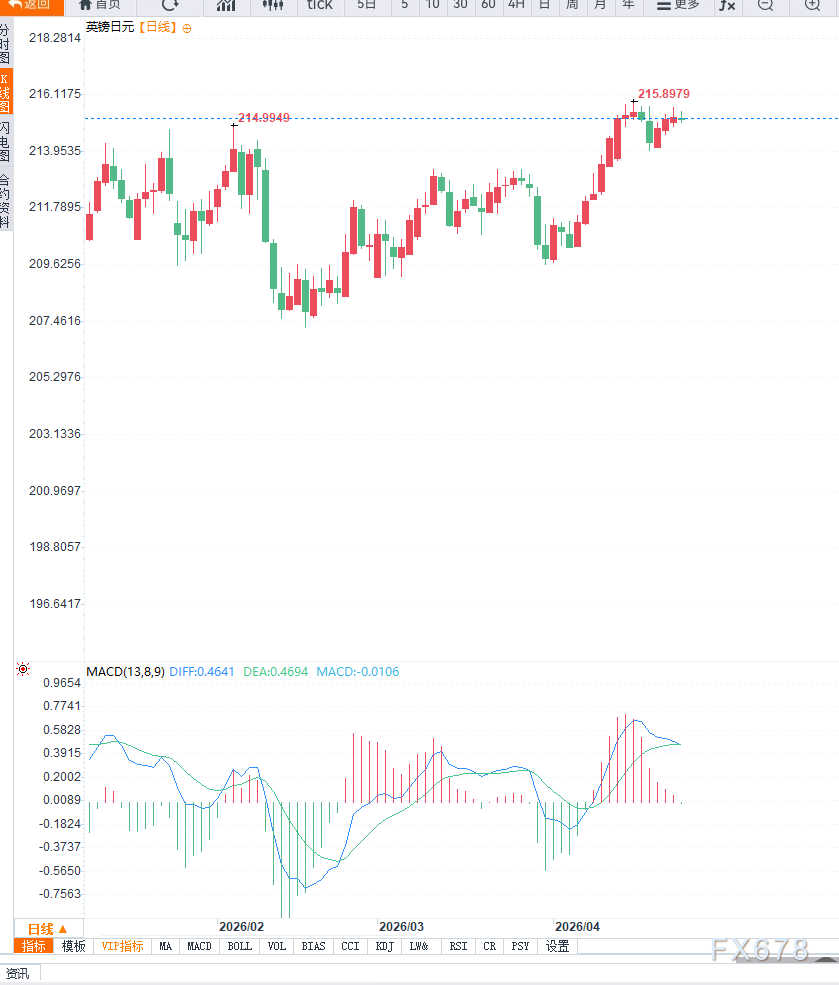Switch to 分时图 side tab

pos(5,45)
